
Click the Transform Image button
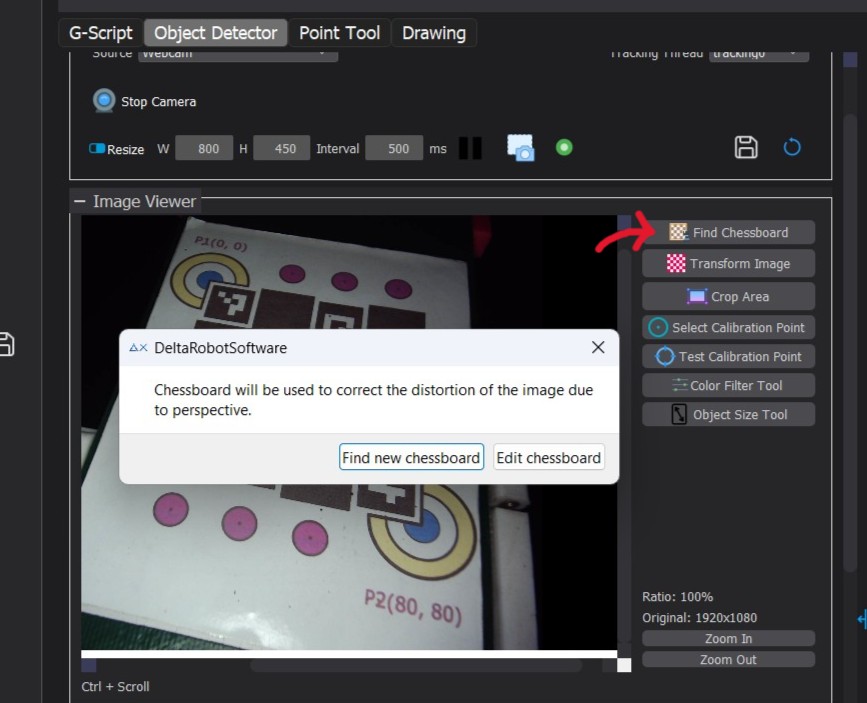click(728, 264)
